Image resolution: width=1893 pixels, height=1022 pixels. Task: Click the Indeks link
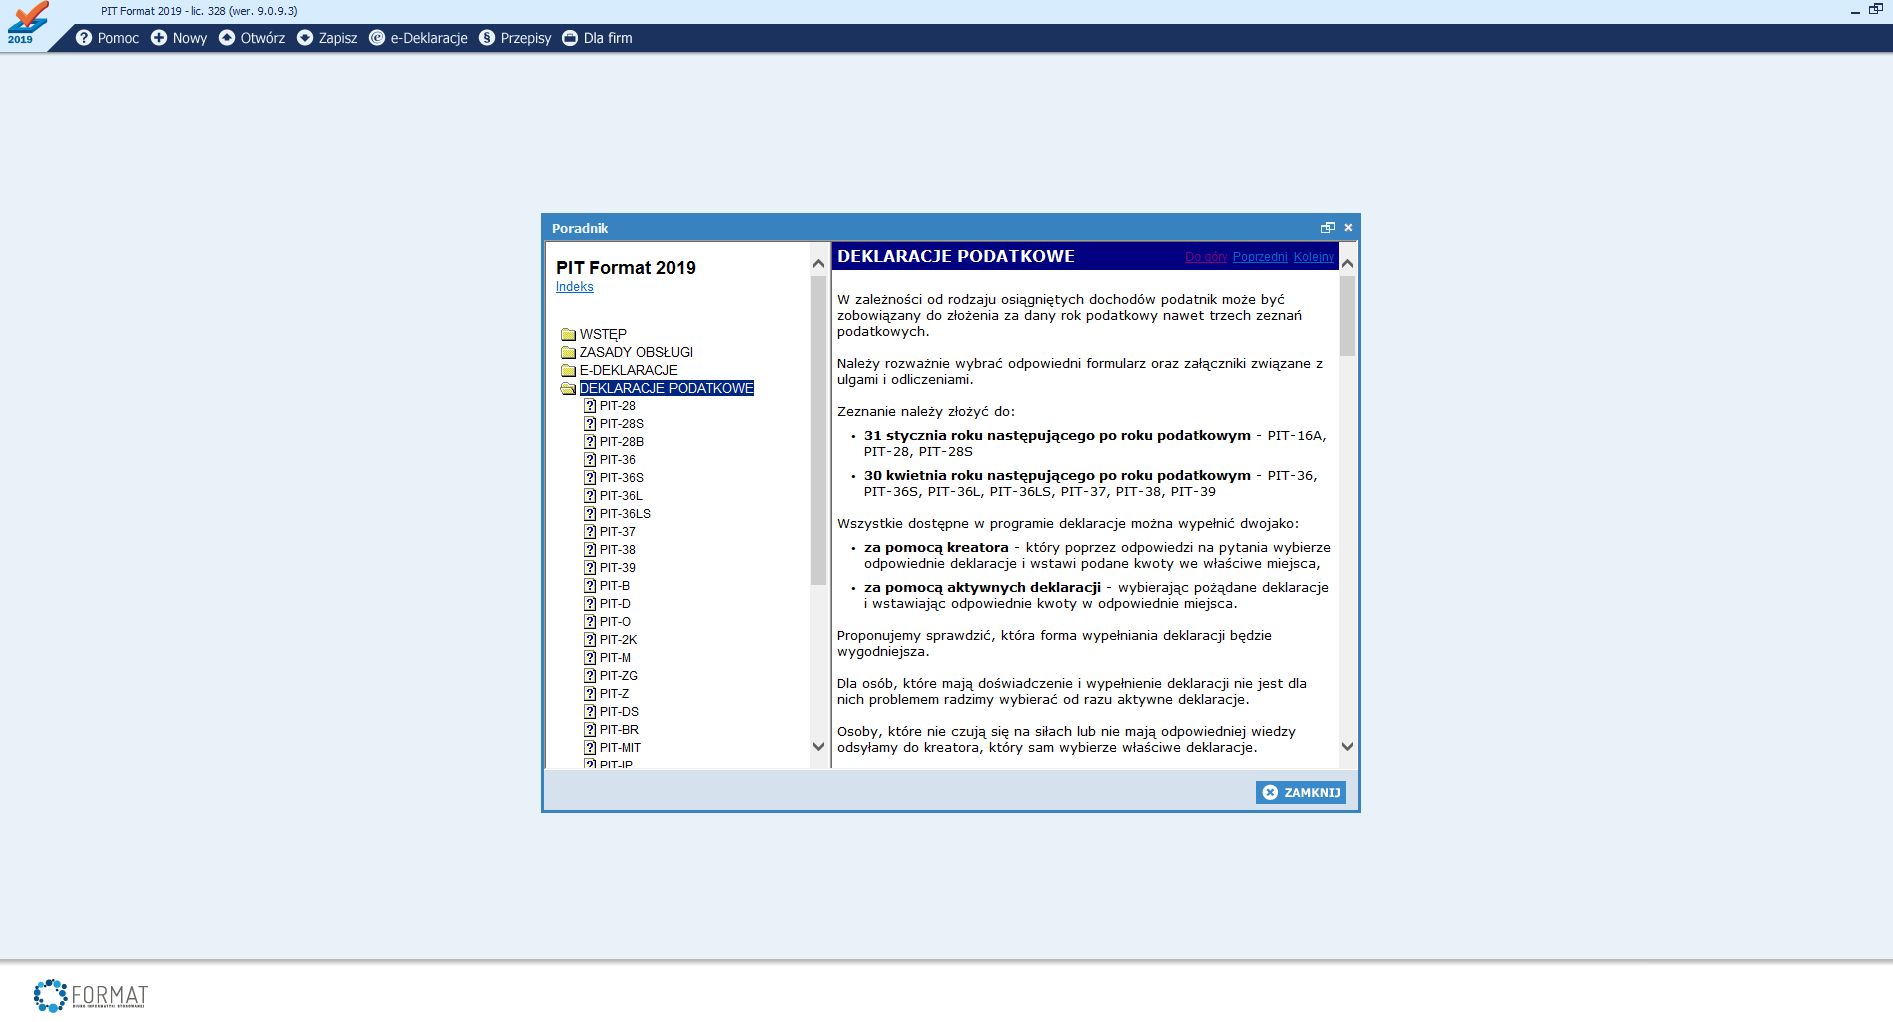tap(574, 287)
